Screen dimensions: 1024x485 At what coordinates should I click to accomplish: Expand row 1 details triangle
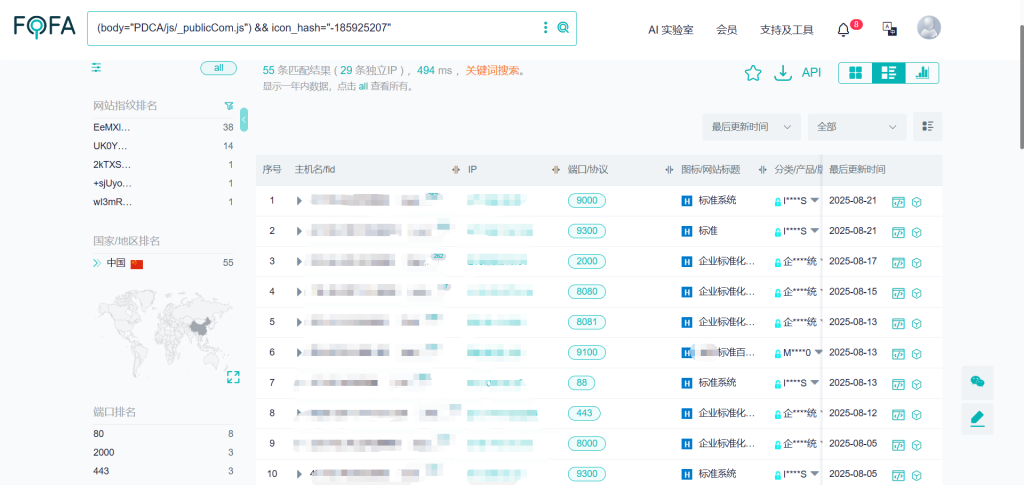299,201
